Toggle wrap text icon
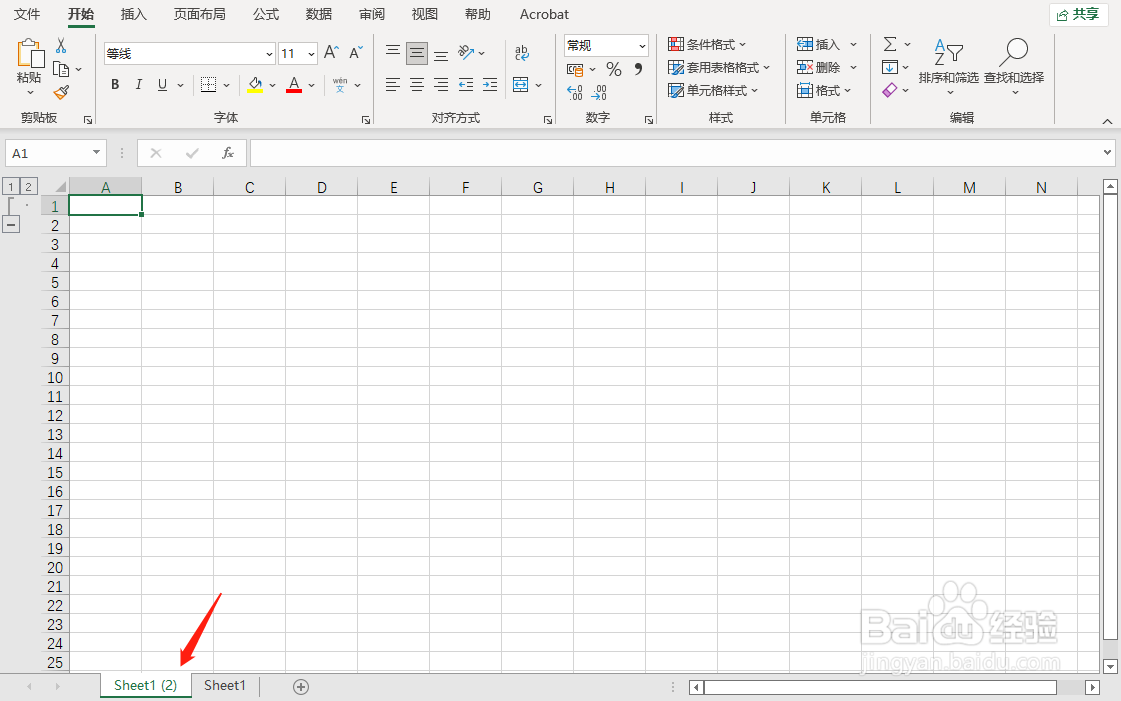Viewport: 1121px width, 701px height. 522,52
